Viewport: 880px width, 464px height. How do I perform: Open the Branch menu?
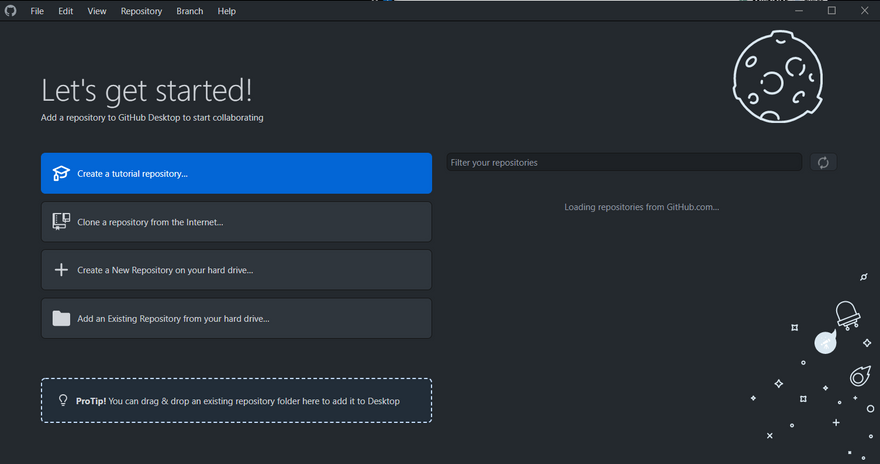pyautogui.click(x=189, y=11)
